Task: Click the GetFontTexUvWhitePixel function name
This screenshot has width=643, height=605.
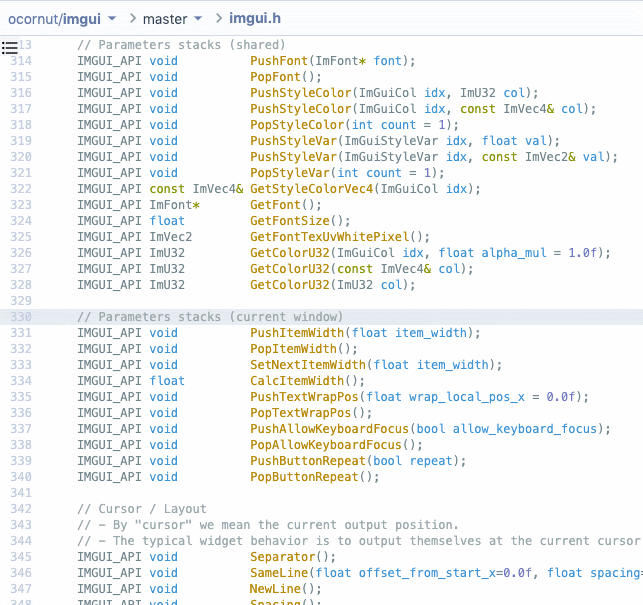Action: [x=330, y=237]
